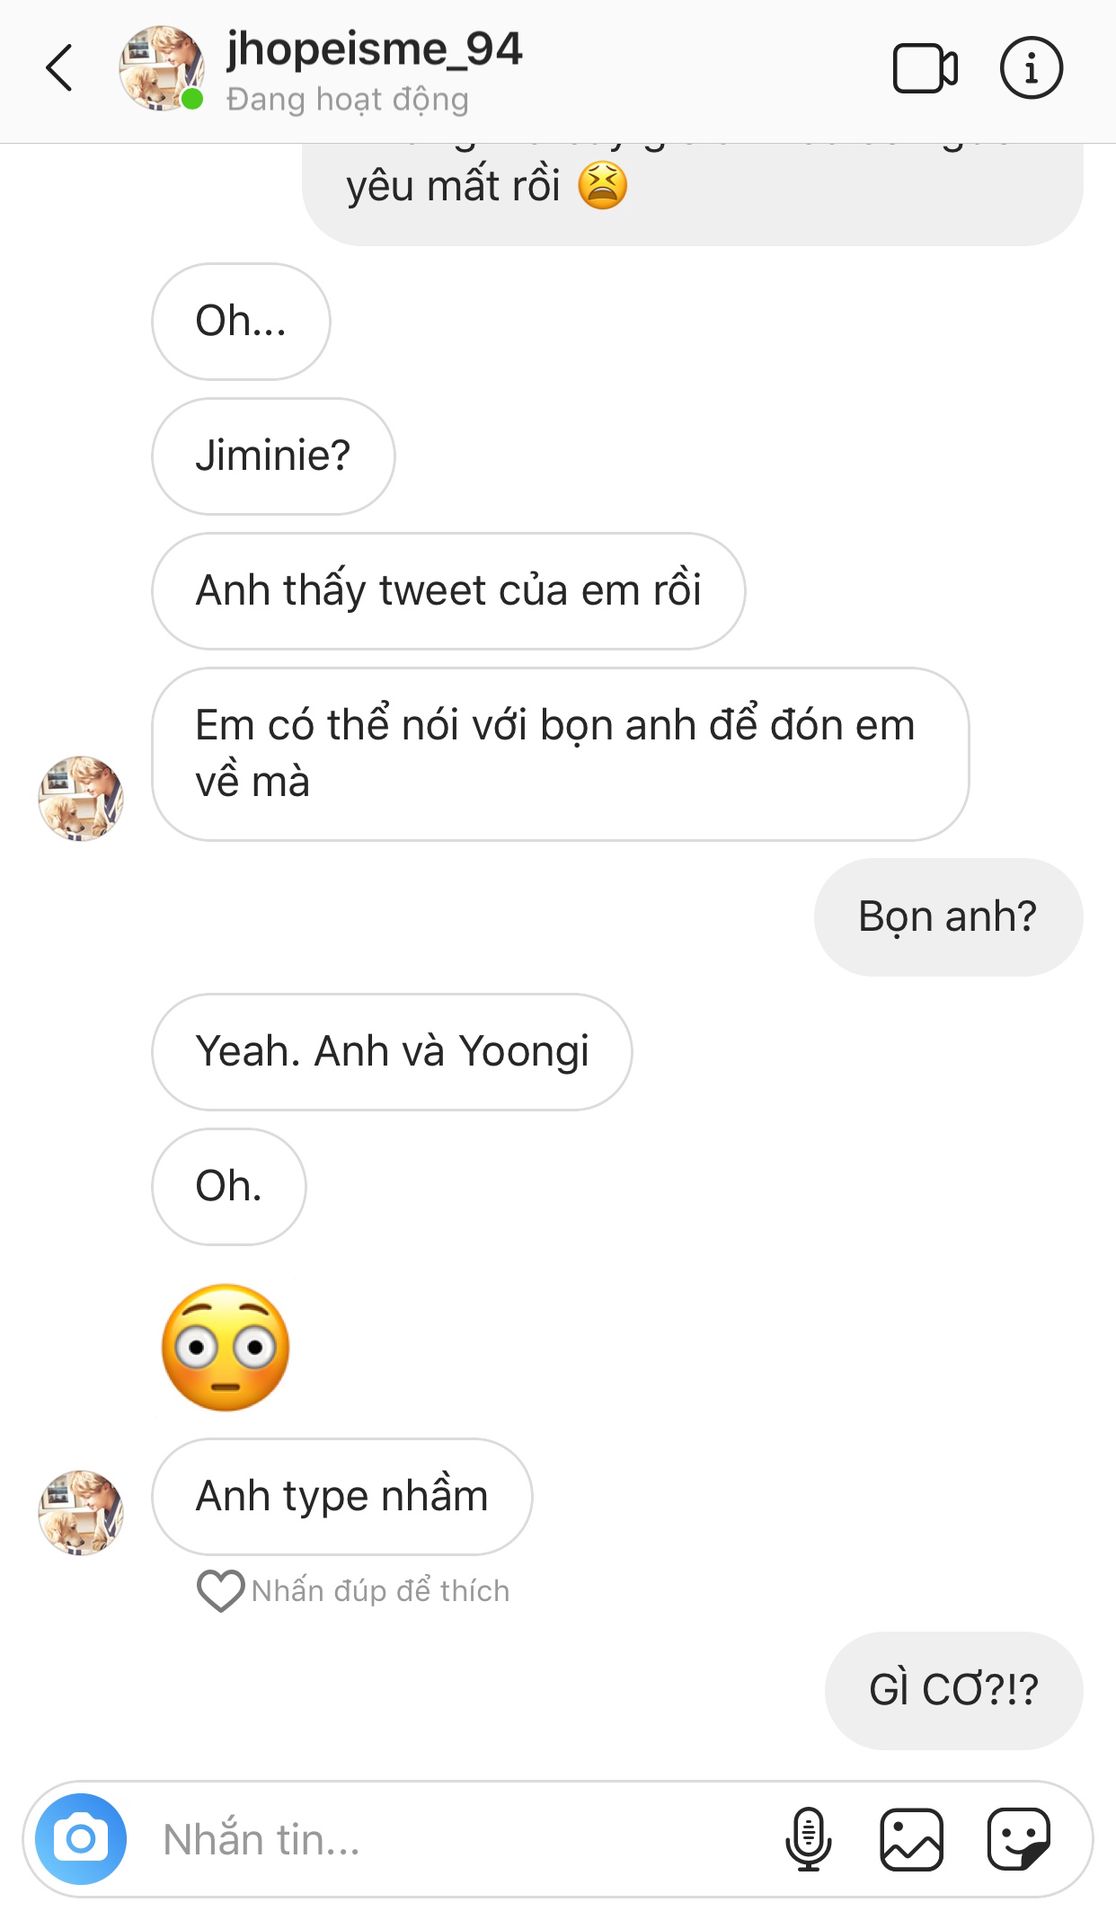
Task: Tap "Nhấn đúp để thích" label
Action: pos(380,1590)
